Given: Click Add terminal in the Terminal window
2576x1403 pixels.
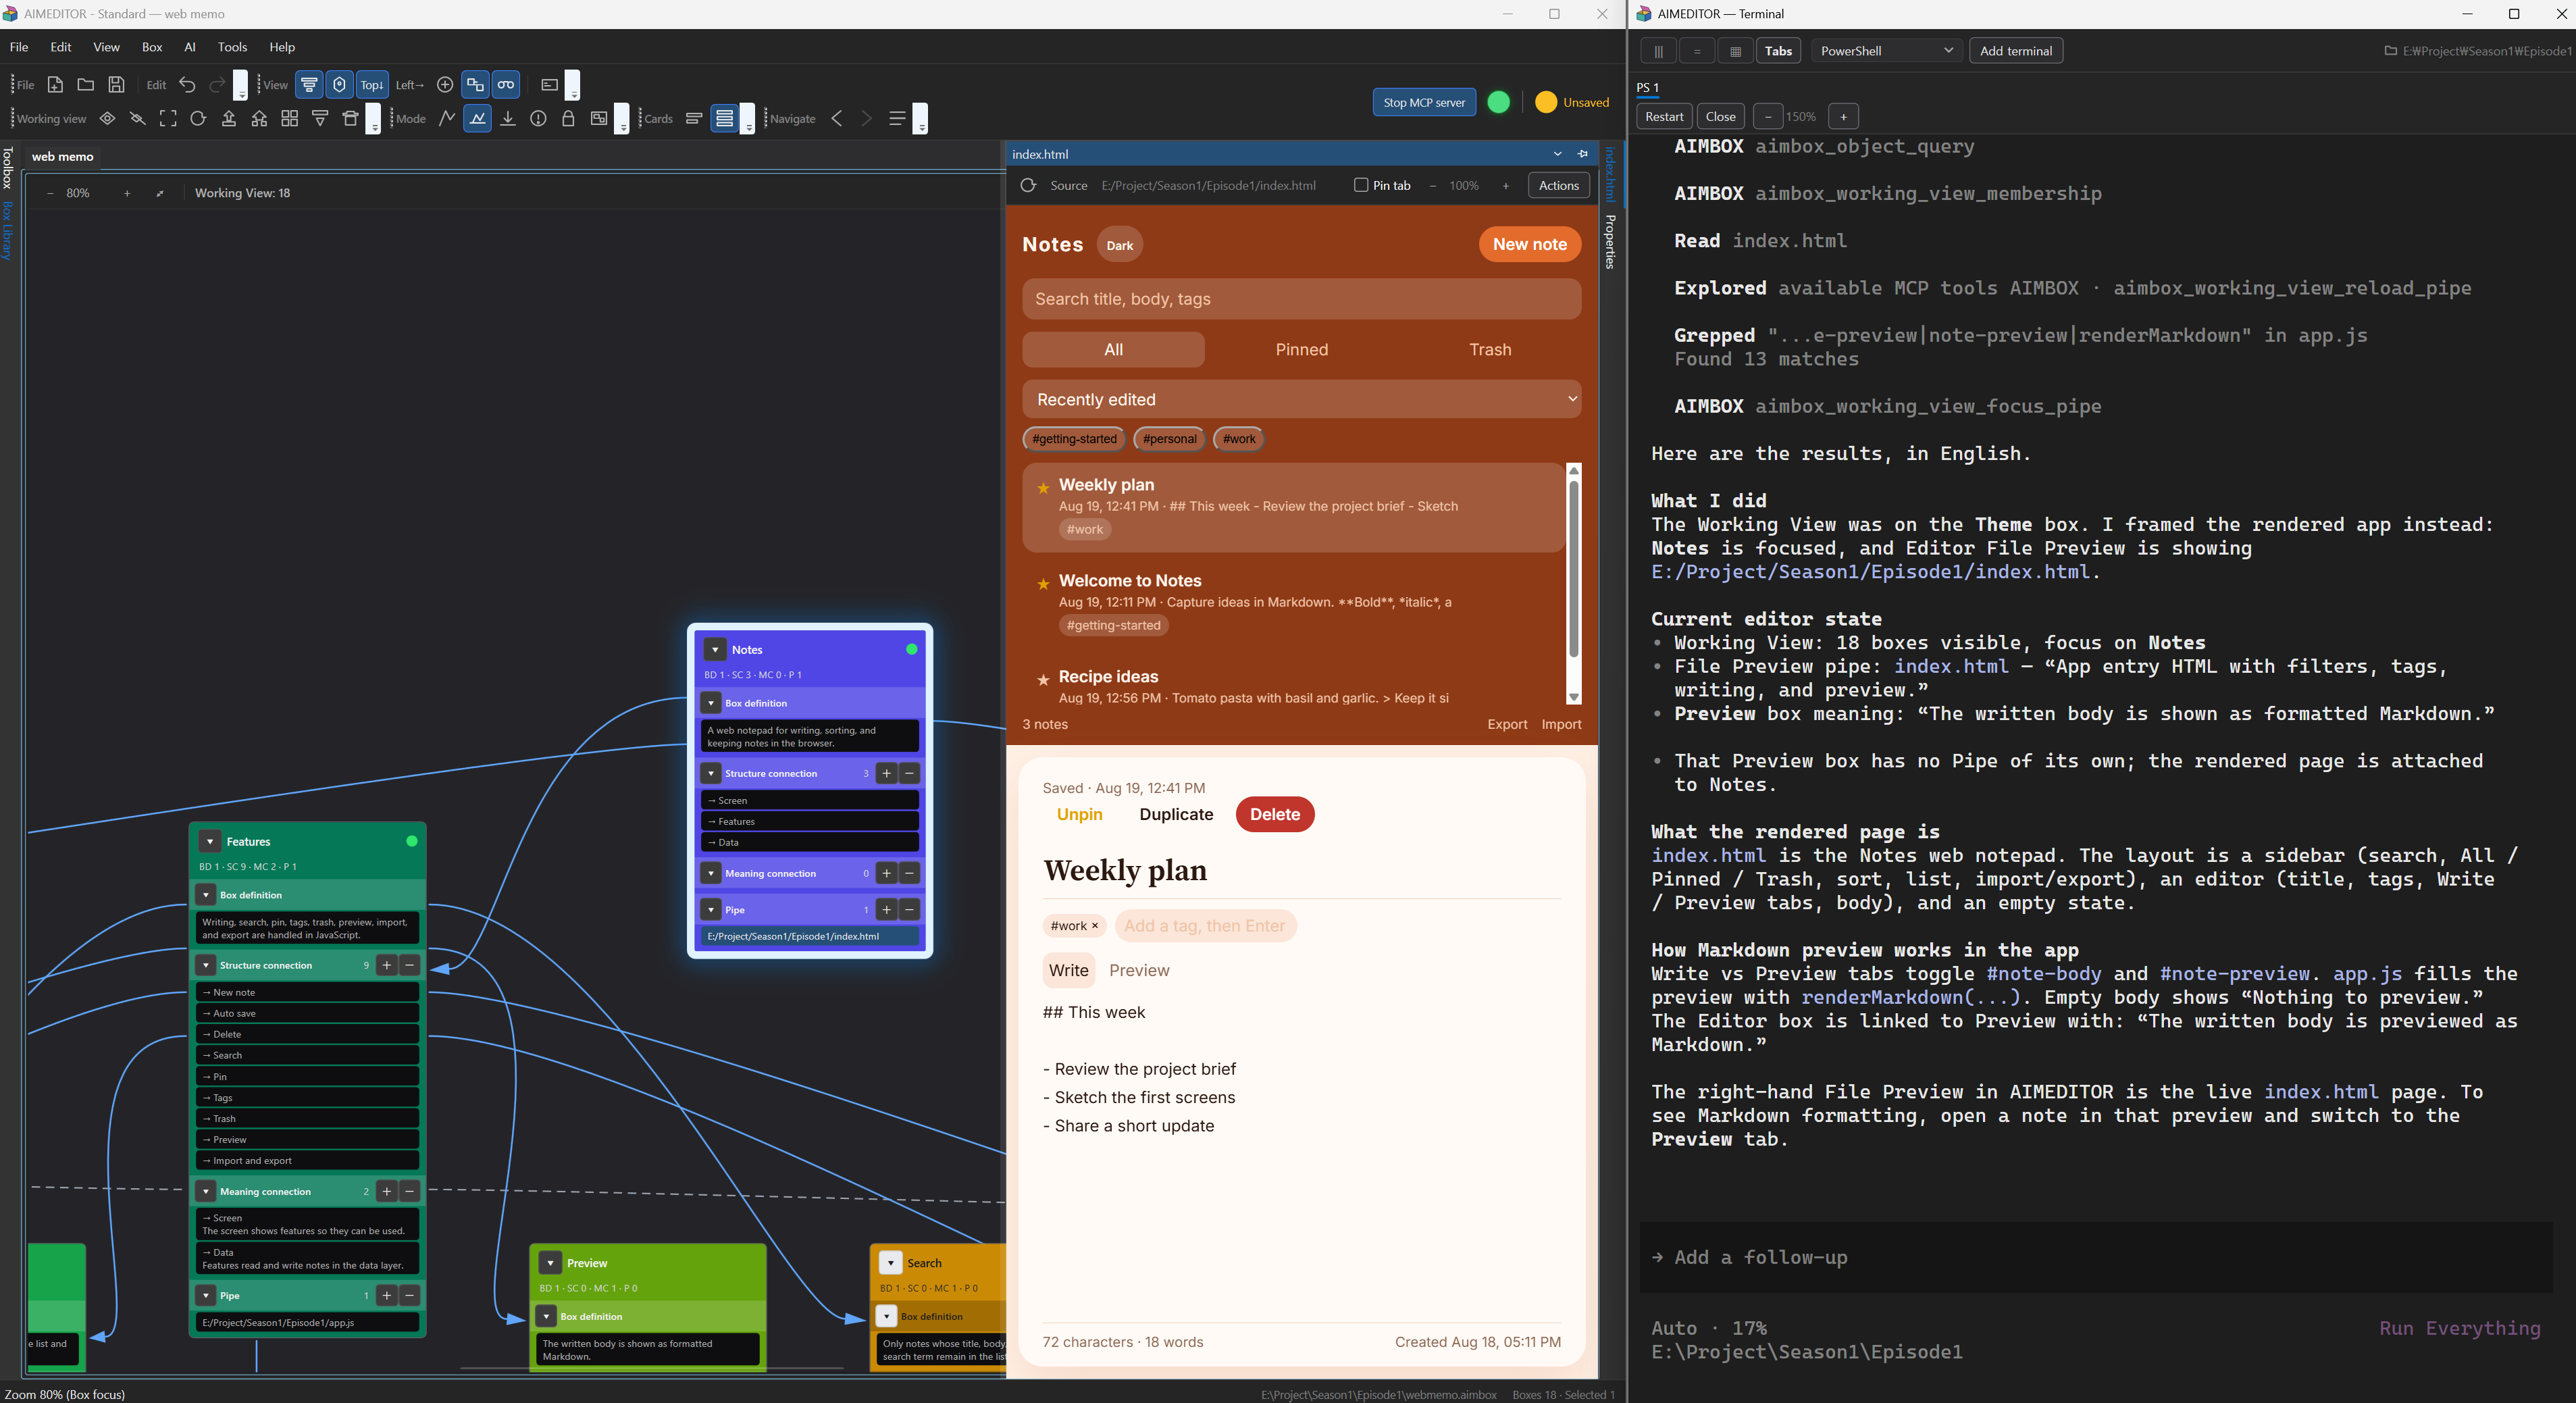Looking at the screenshot, I should tap(2015, 50).
